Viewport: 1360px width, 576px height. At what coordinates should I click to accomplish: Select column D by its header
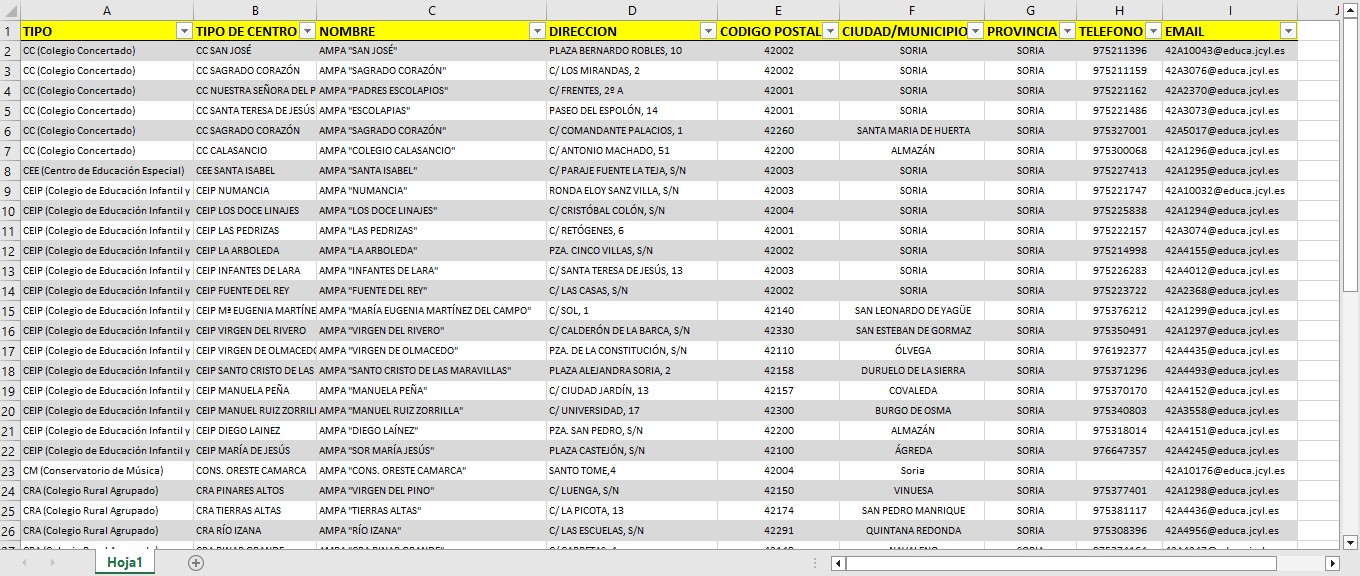(x=632, y=10)
